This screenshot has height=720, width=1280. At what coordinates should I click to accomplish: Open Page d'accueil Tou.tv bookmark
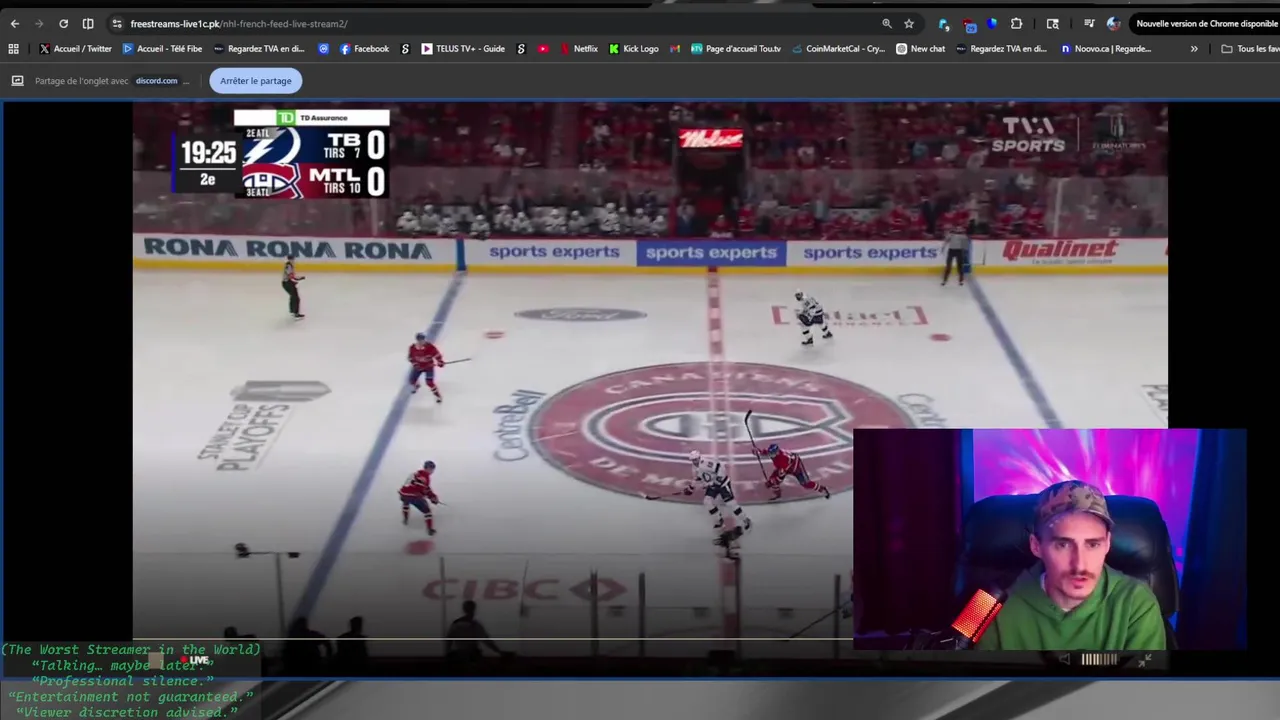pyautogui.click(x=736, y=48)
